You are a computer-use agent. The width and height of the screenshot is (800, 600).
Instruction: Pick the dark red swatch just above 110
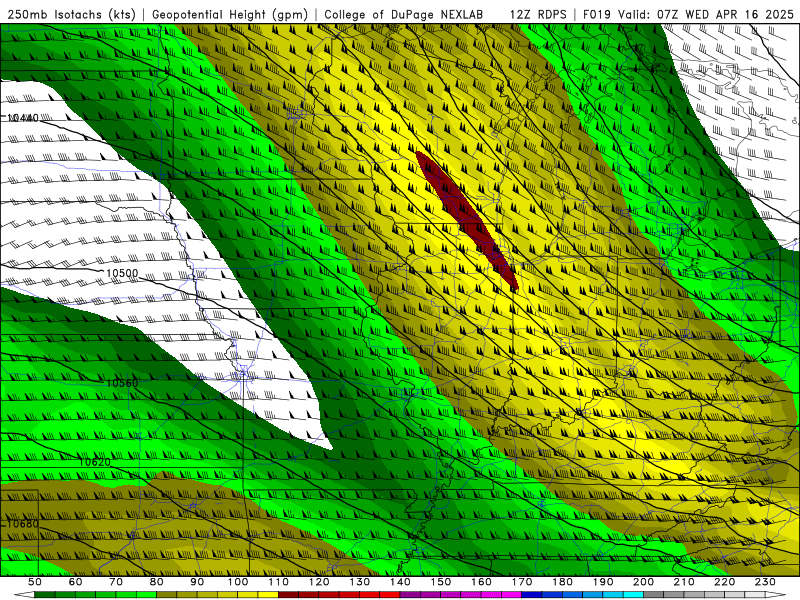288,595
